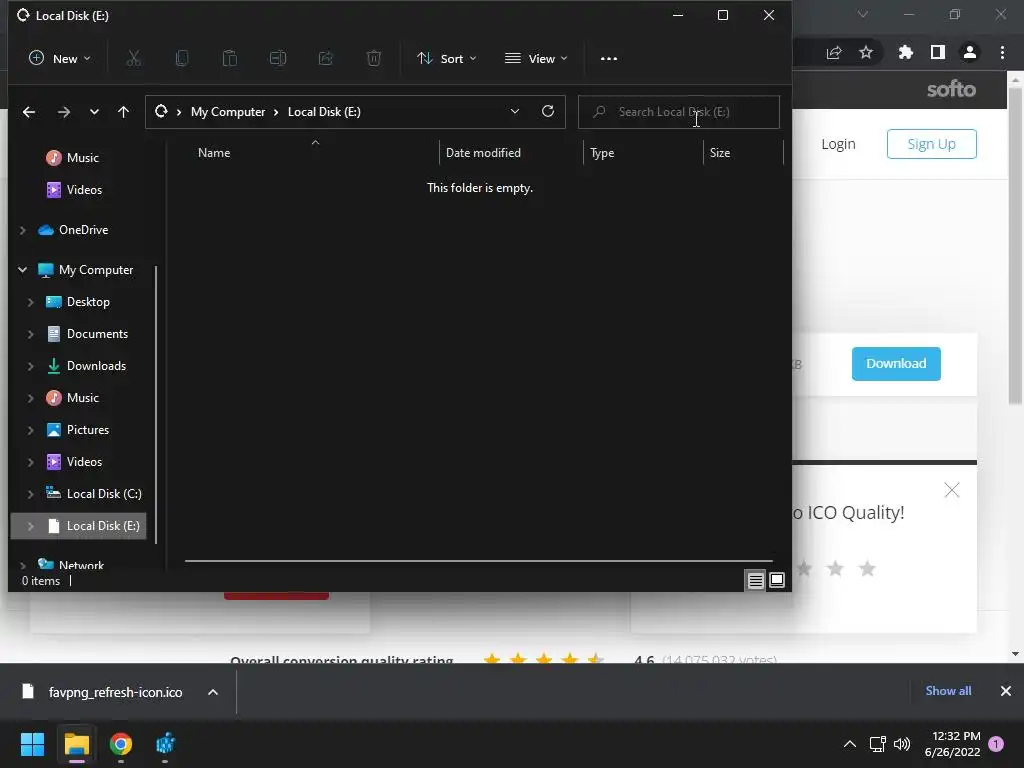The width and height of the screenshot is (1024, 768).
Task: Bookmark this page with star icon
Action: pos(866,52)
